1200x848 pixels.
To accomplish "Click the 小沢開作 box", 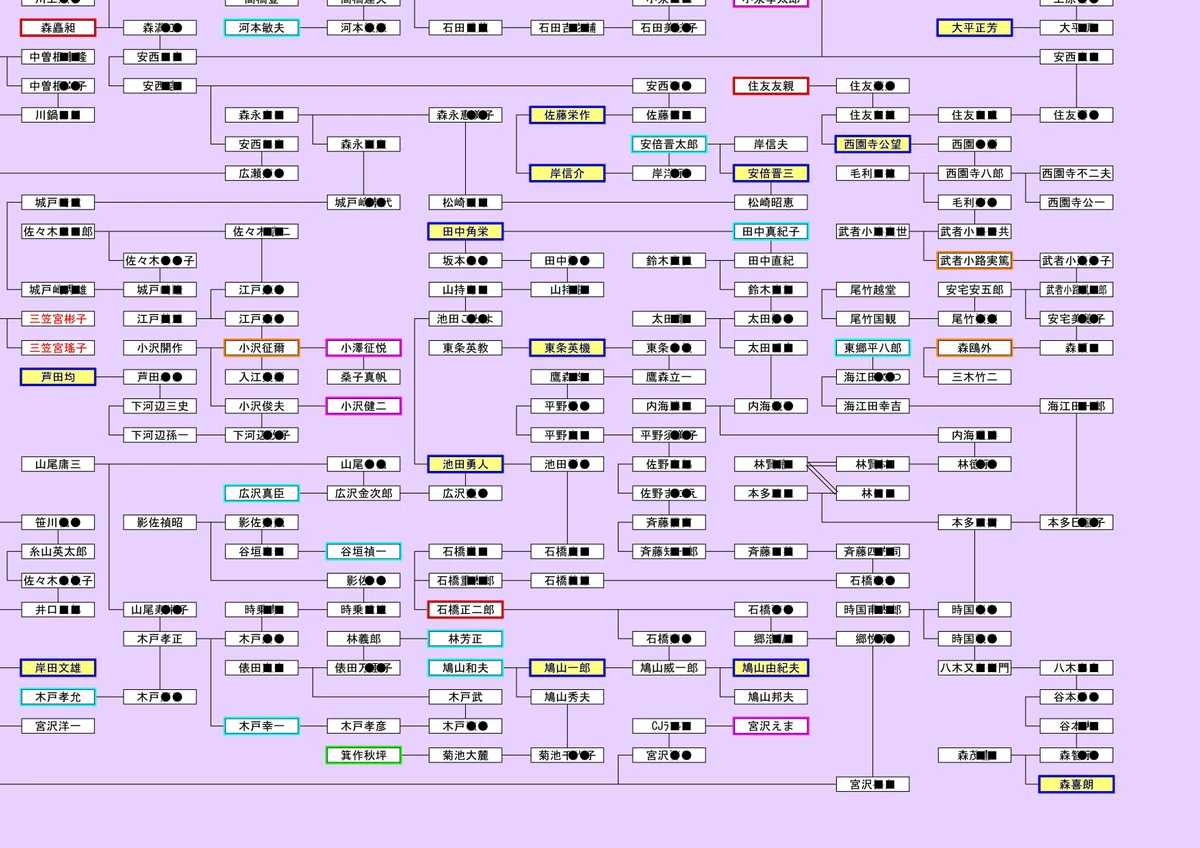I will tap(159, 348).
